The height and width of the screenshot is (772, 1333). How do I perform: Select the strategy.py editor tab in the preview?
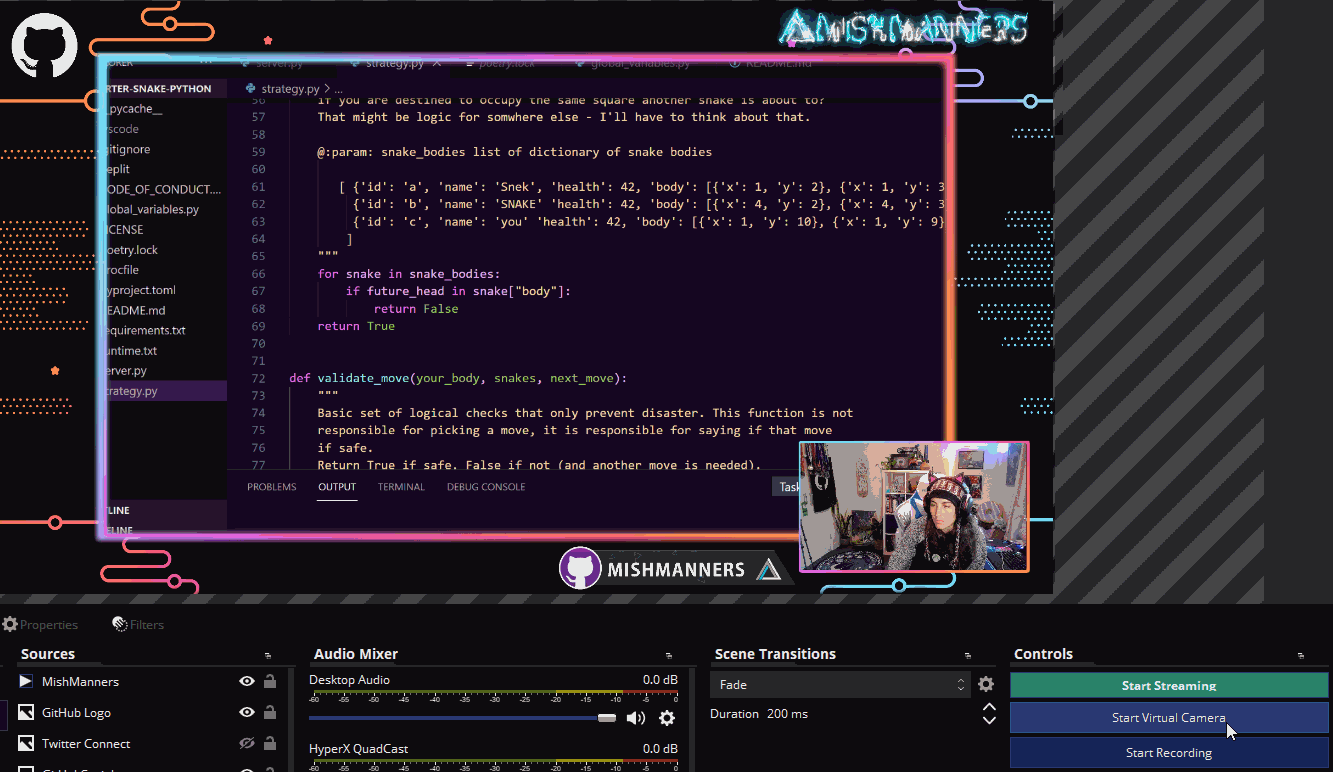pyautogui.click(x=395, y=63)
